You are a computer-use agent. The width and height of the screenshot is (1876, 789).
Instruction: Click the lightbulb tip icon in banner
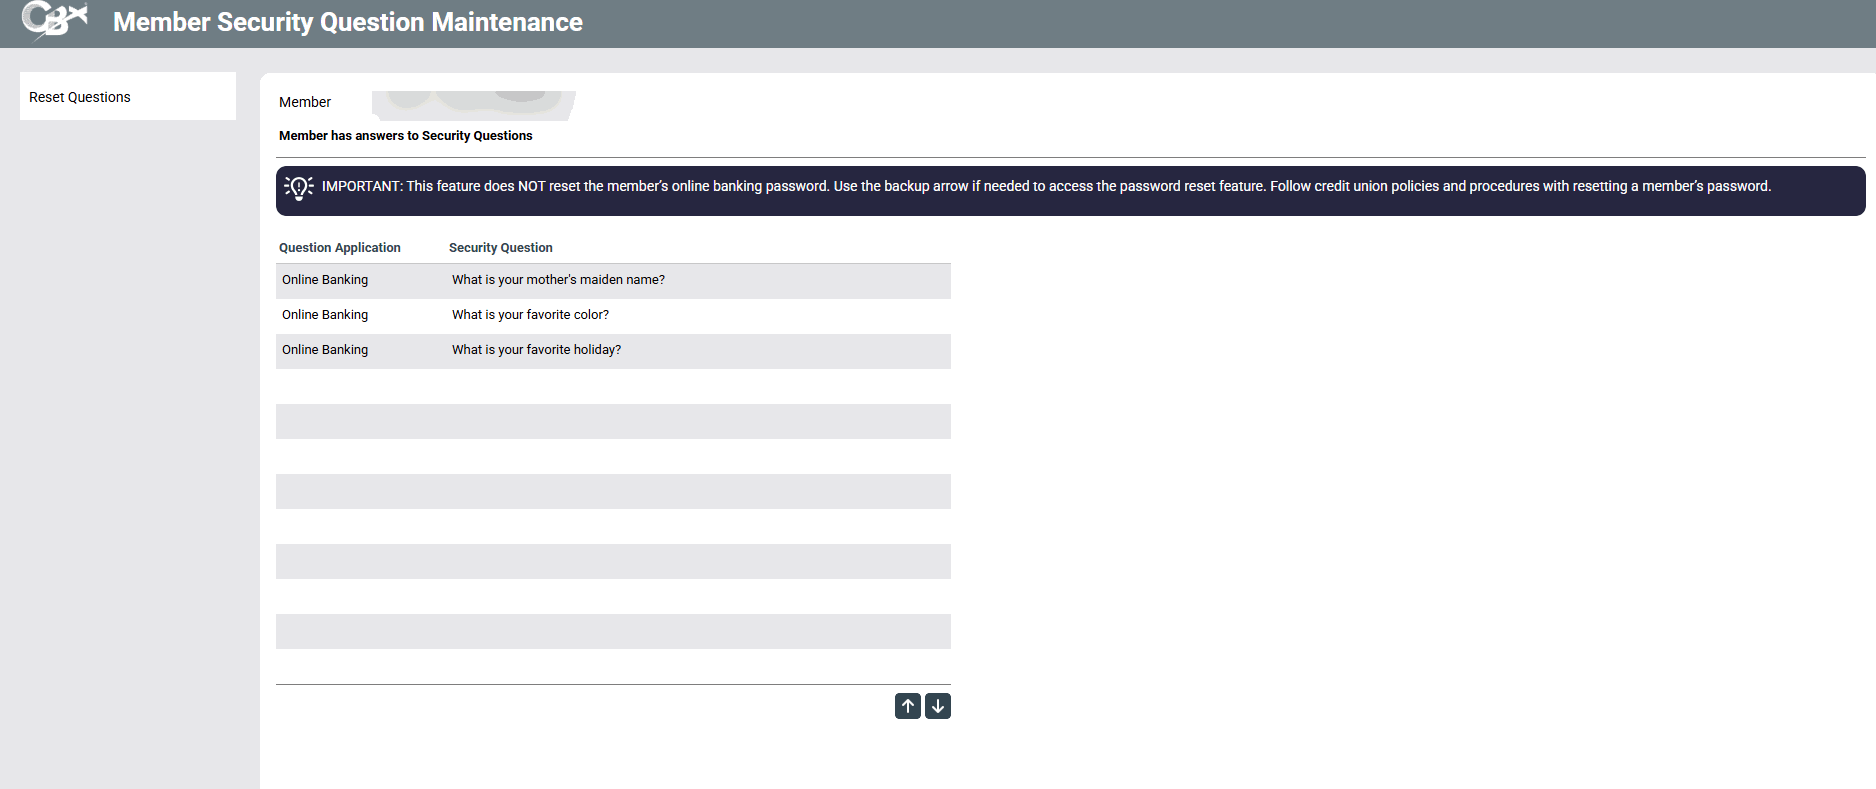coord(298,187)
